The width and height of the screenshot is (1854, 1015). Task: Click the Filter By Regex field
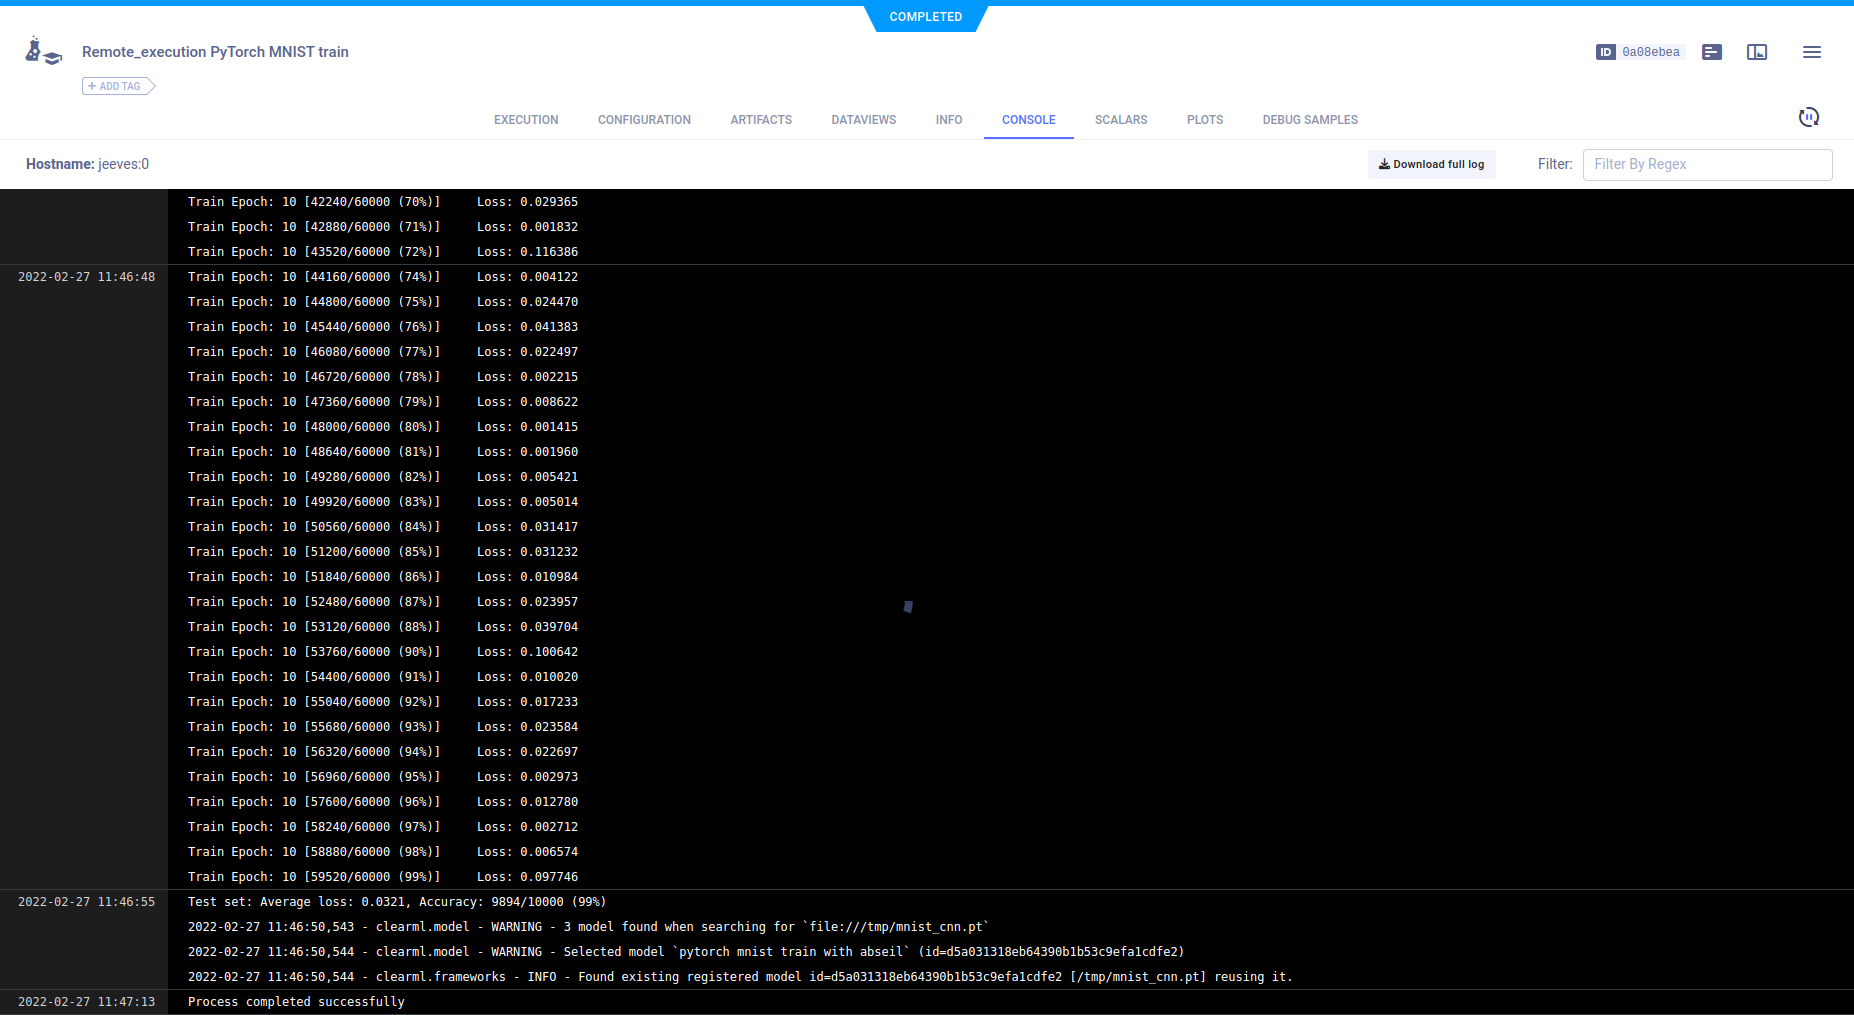1706,164
